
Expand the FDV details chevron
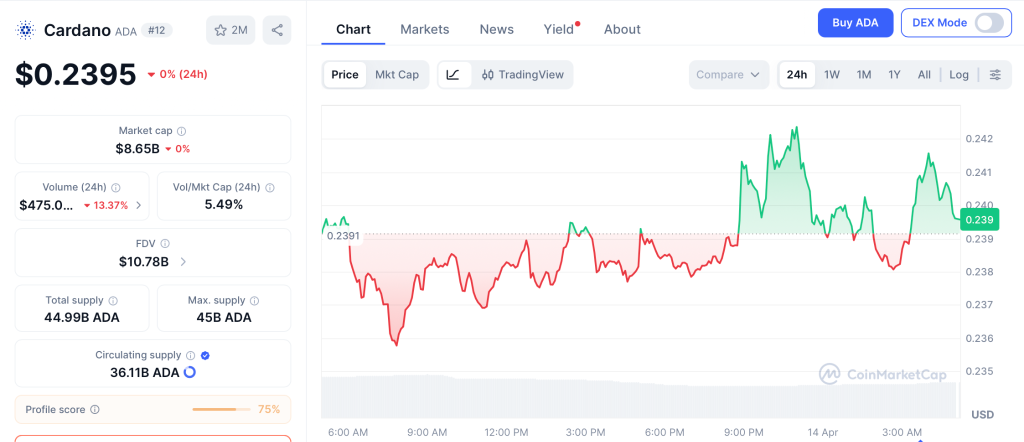click(x=183, y=262)
